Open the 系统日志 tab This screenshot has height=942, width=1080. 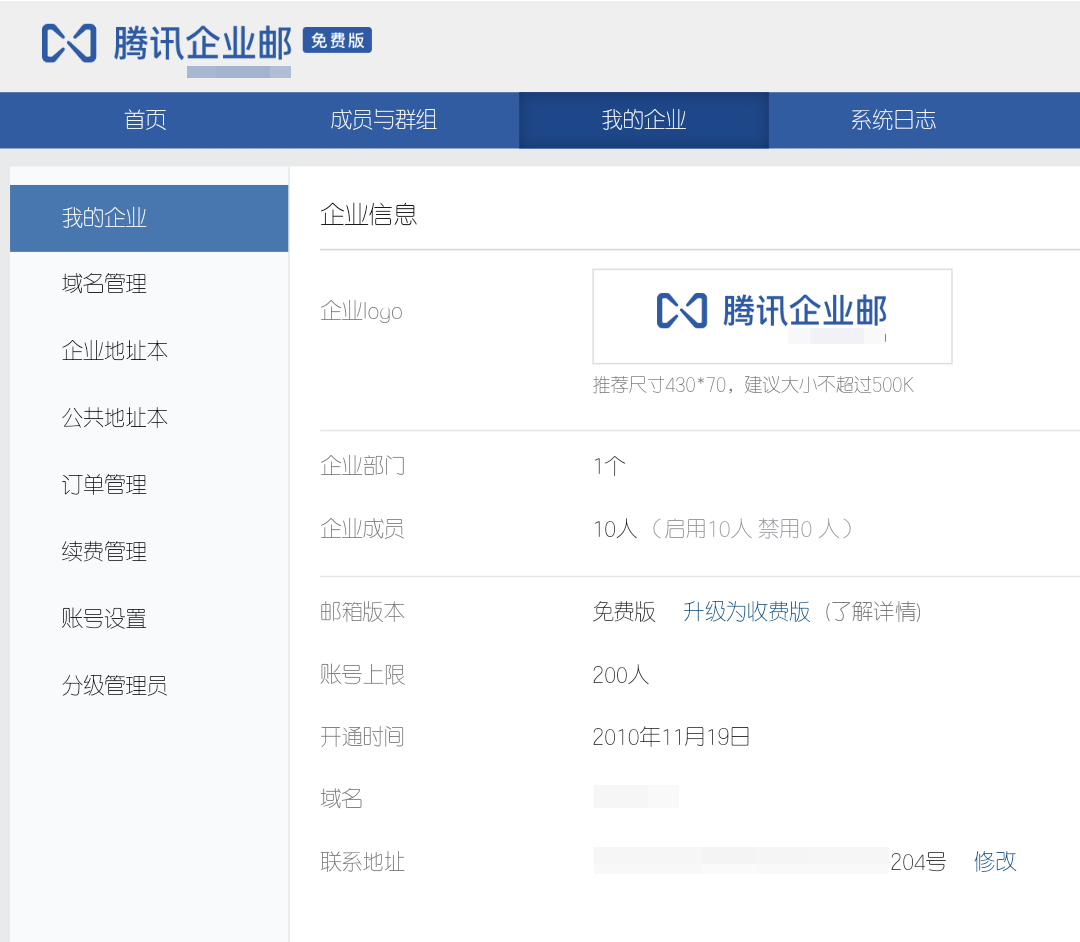pos(893,120)
